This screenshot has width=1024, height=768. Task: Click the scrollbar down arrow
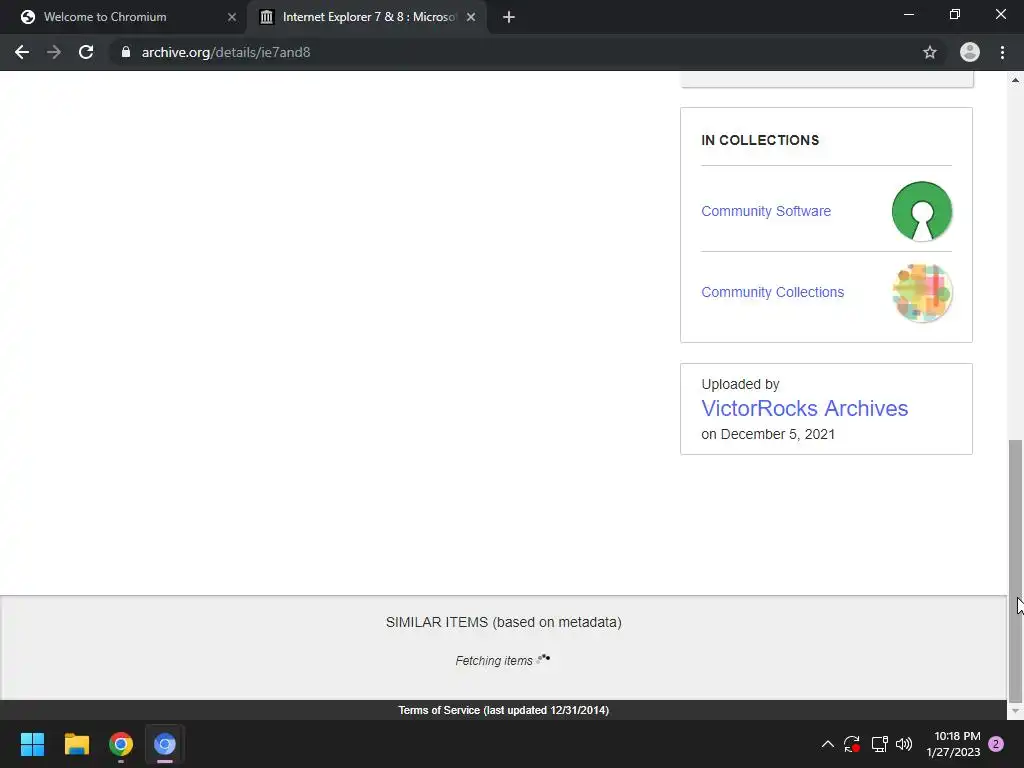pyautogui.click(x=1015, y=711)
